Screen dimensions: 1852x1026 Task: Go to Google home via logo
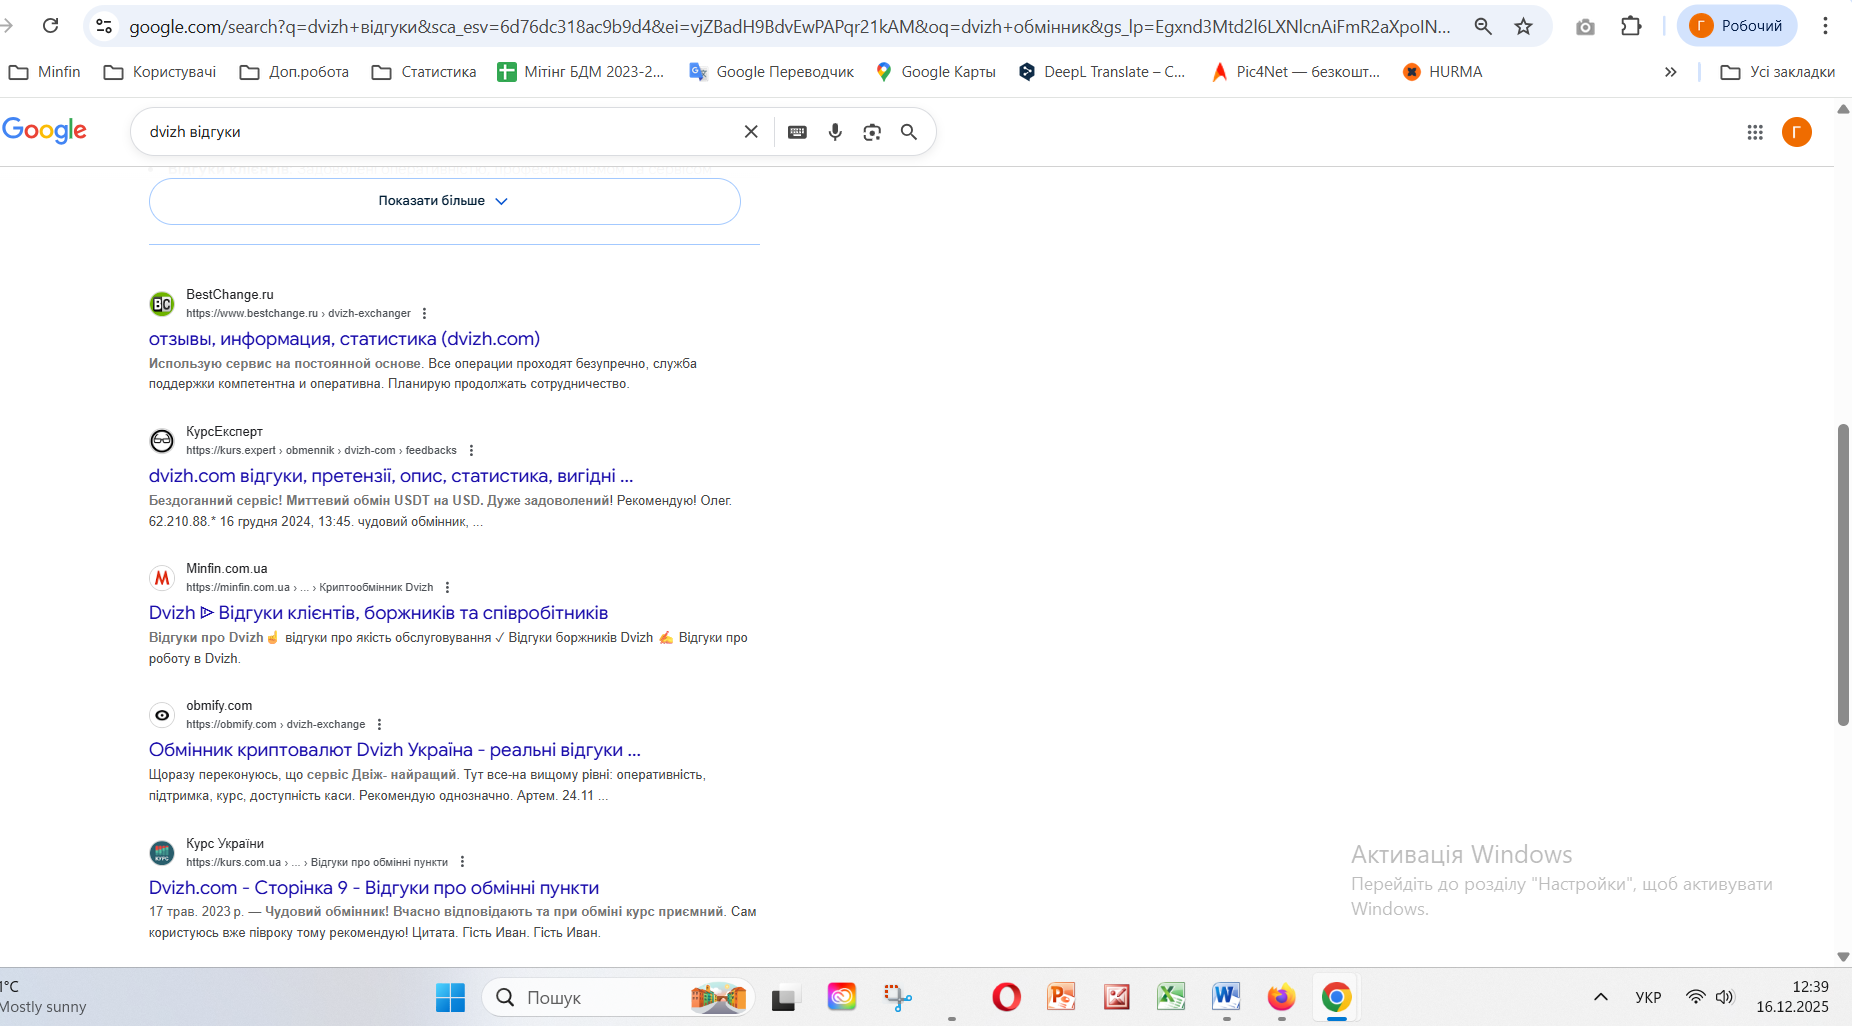pyautogui.click(x=44, y=131)
